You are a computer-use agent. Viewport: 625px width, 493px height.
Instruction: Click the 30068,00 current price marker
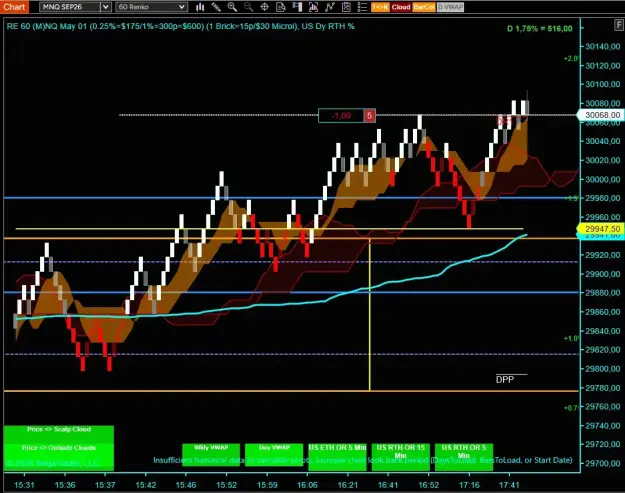(602, 115)
